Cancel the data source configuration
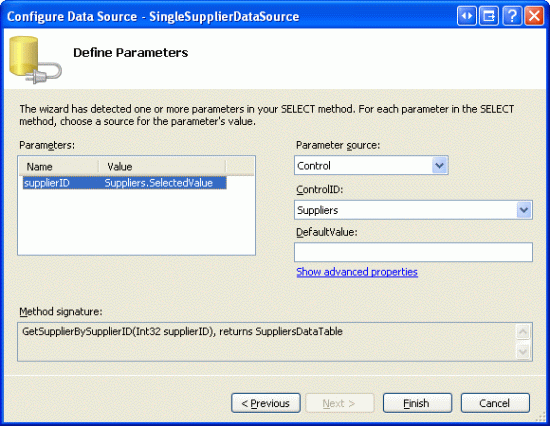The height and width of the screenshot is (426, 550). coord(495,403)
